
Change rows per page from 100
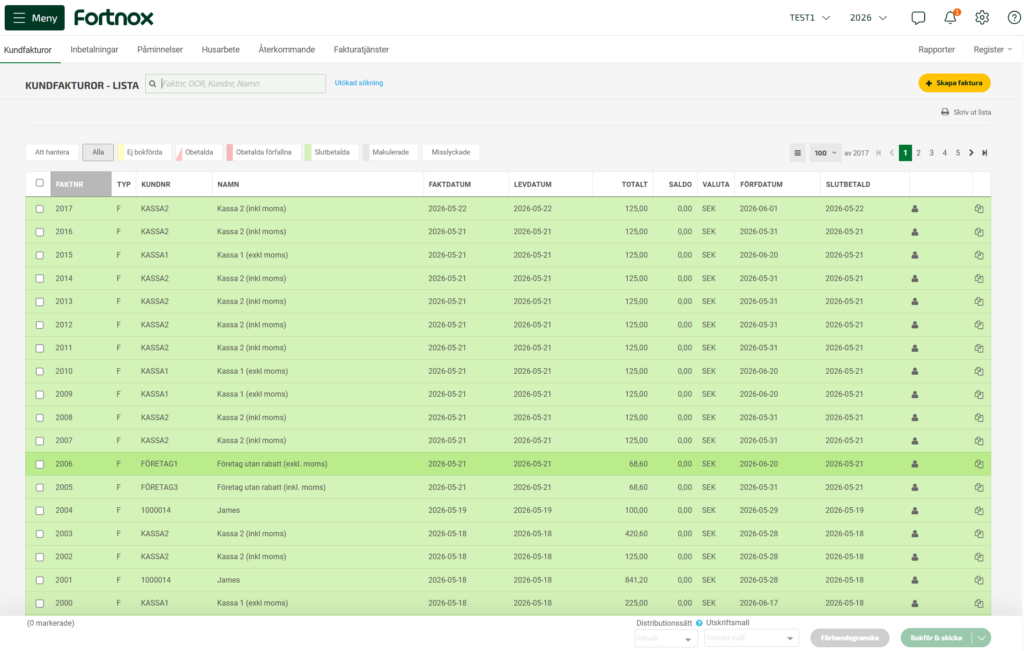(x=825, y=153)
